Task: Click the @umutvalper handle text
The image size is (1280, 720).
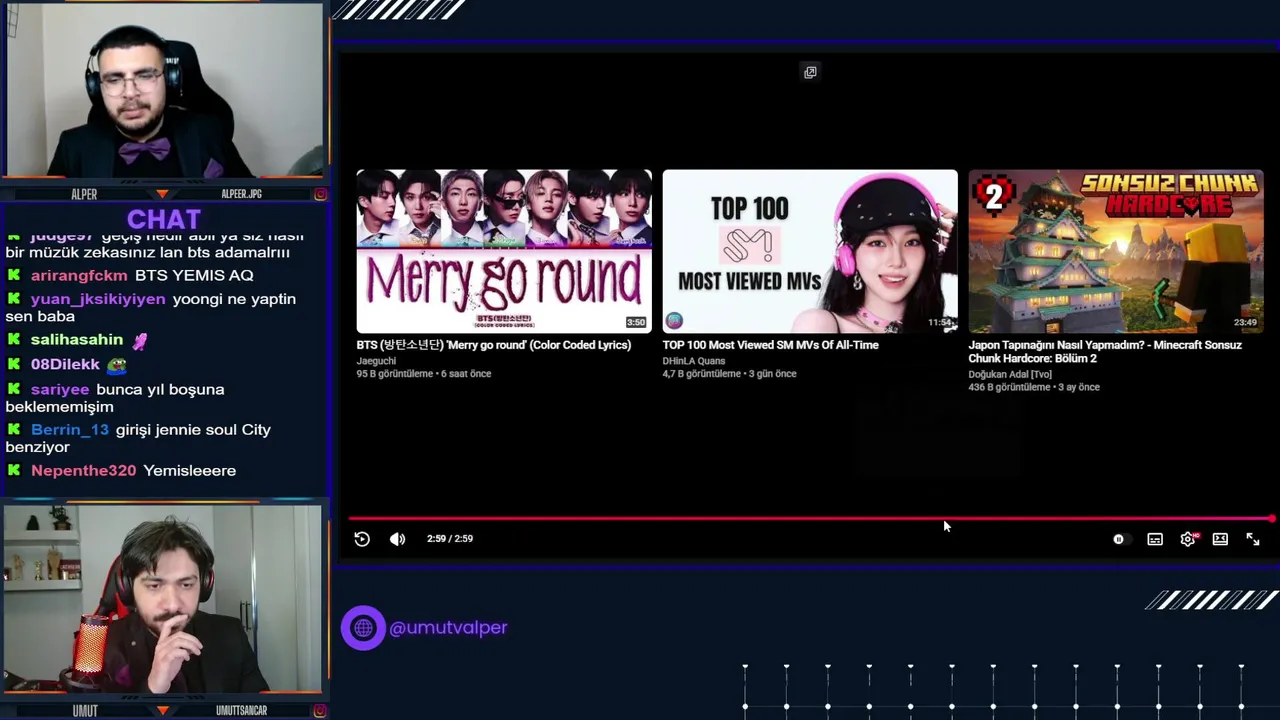Action: tap(448, 628)
